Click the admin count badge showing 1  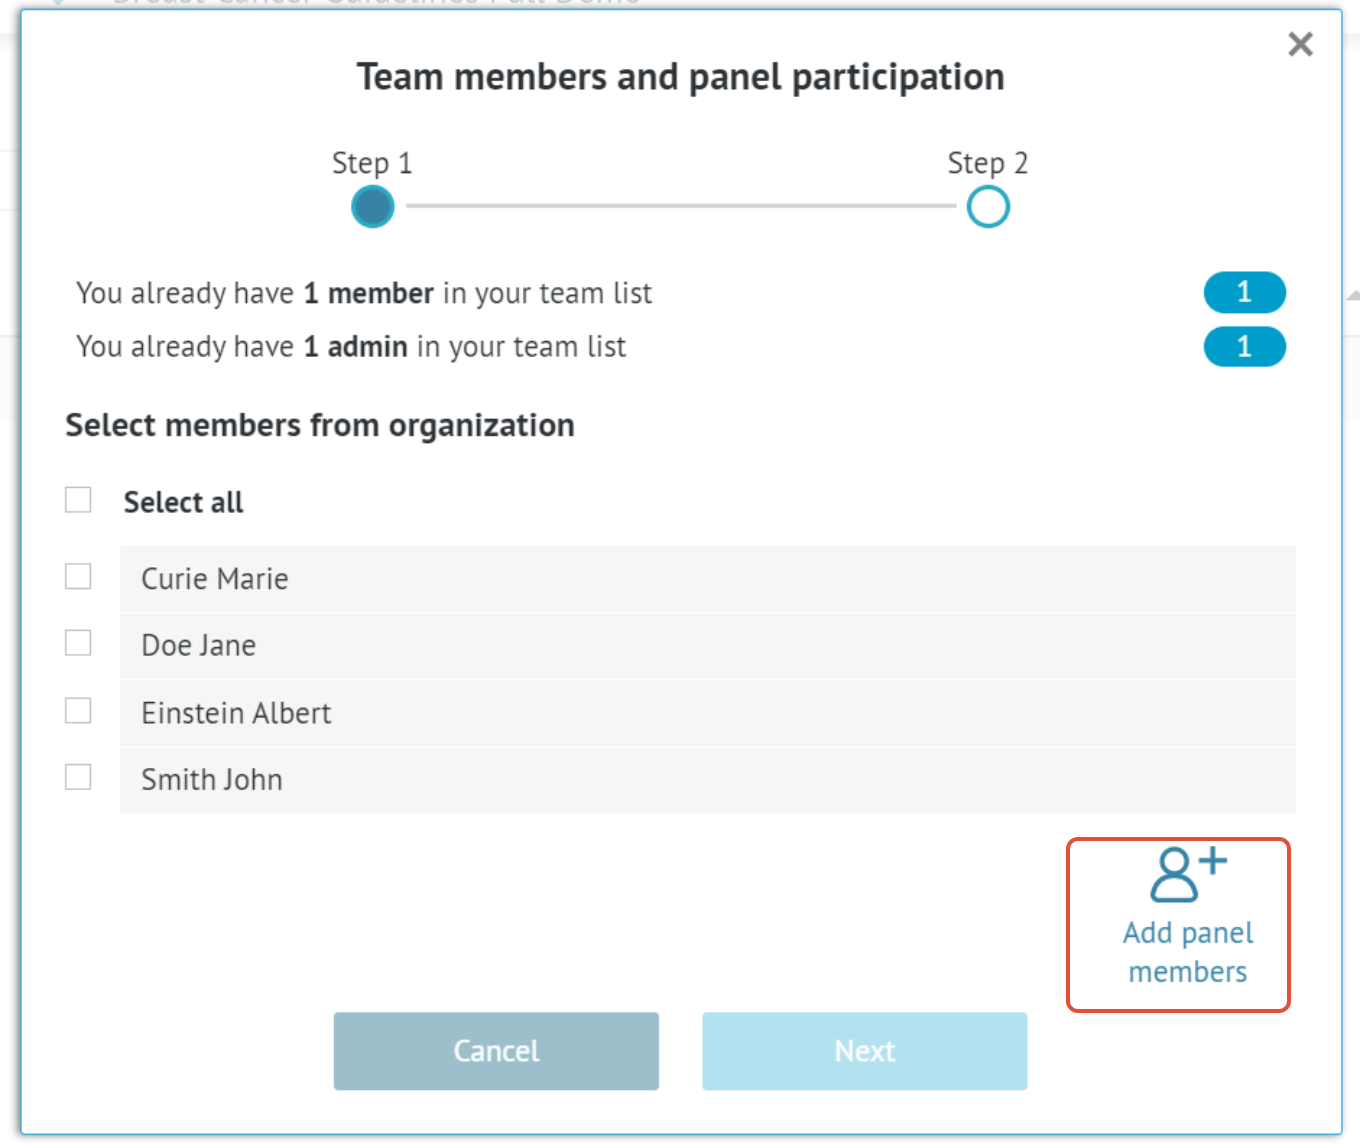click(1244, 347)
